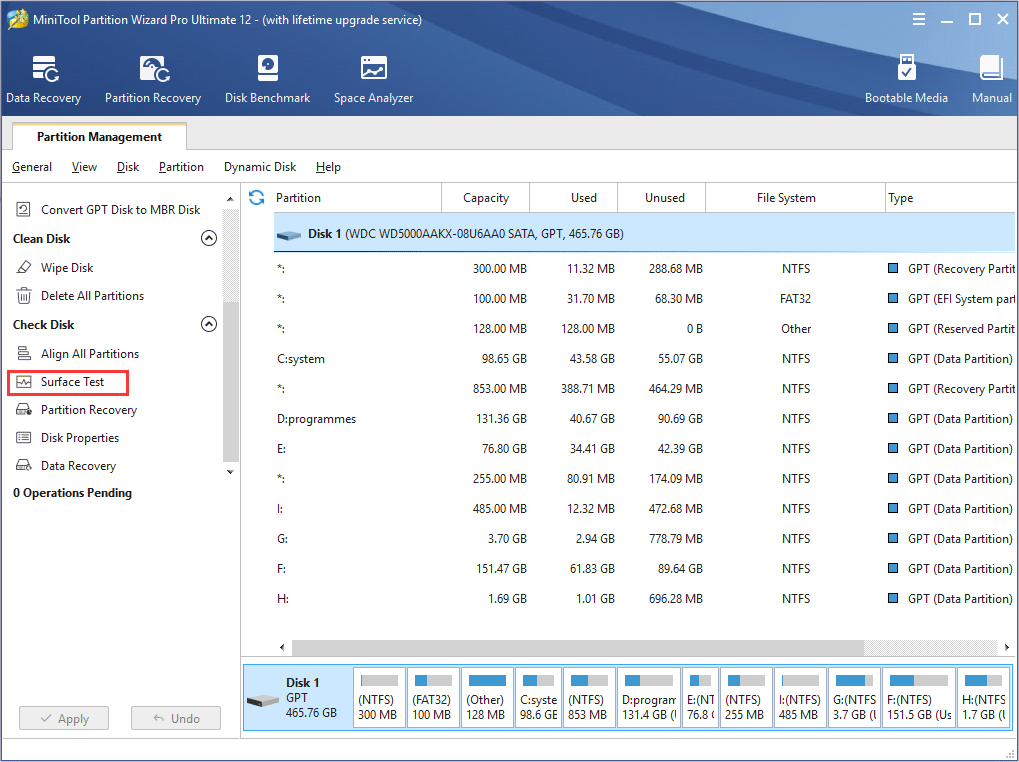Run a Surface Test on the disk
This screenshot has height=762, width=1019.
(72, 382)
